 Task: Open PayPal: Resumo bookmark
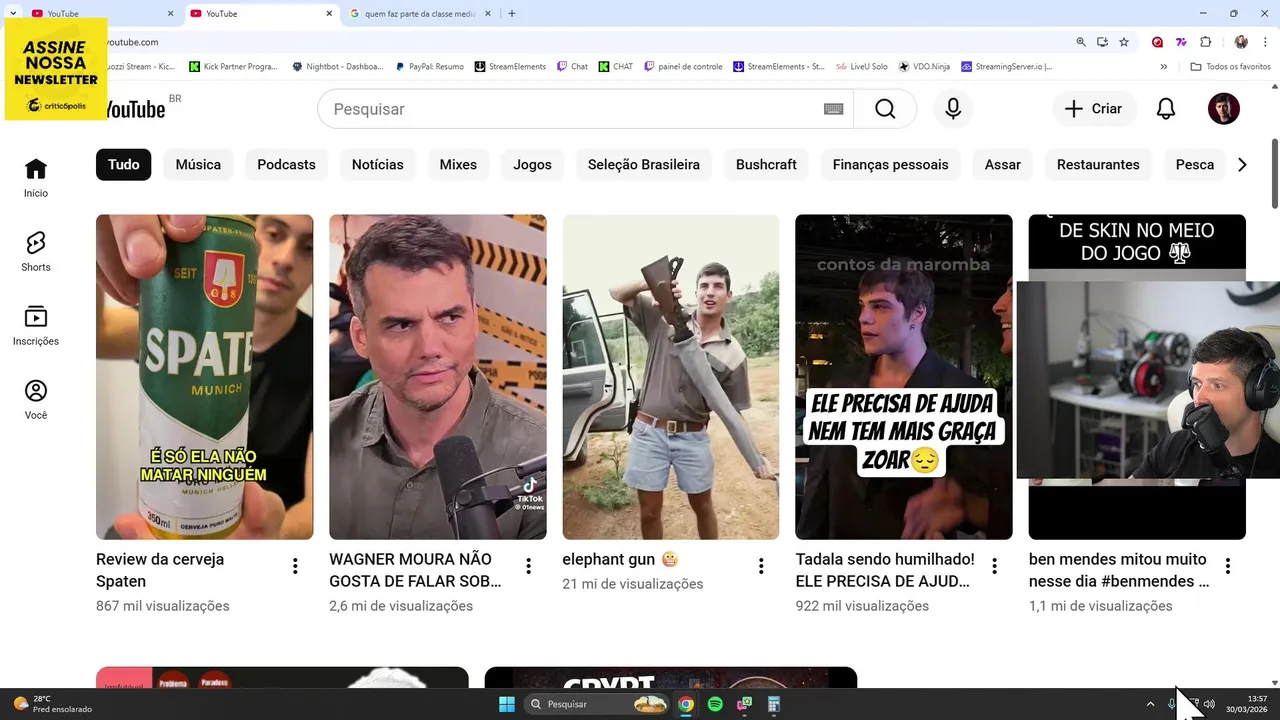[430, 67]
